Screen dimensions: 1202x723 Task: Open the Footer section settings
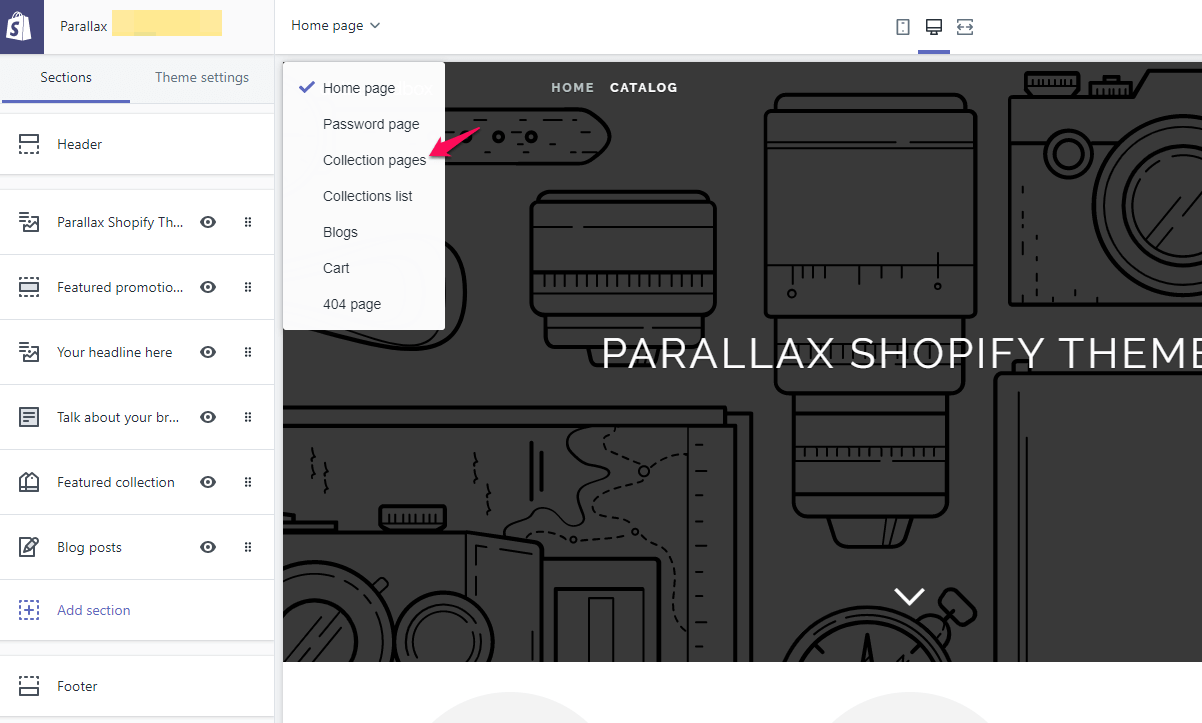click(x=137, y=686)
